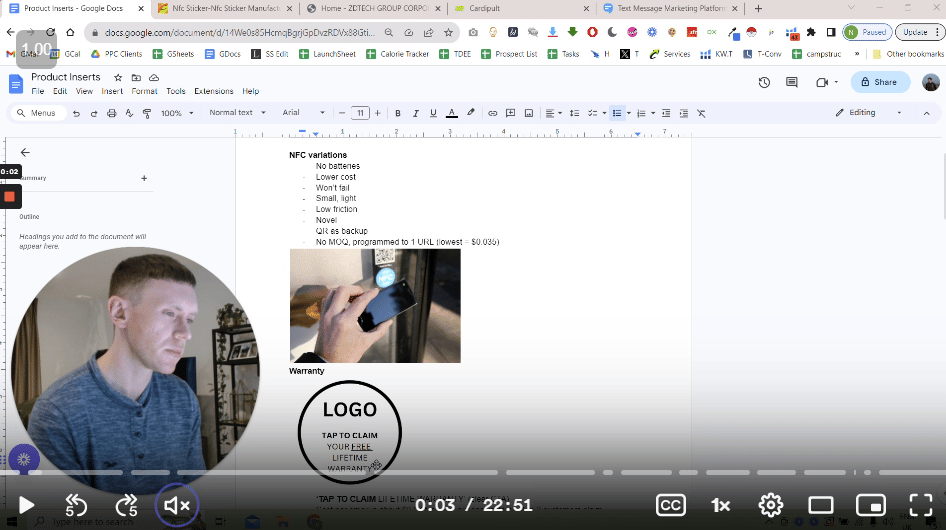
Task: Click the Chrome Update button
Action: 919,32
